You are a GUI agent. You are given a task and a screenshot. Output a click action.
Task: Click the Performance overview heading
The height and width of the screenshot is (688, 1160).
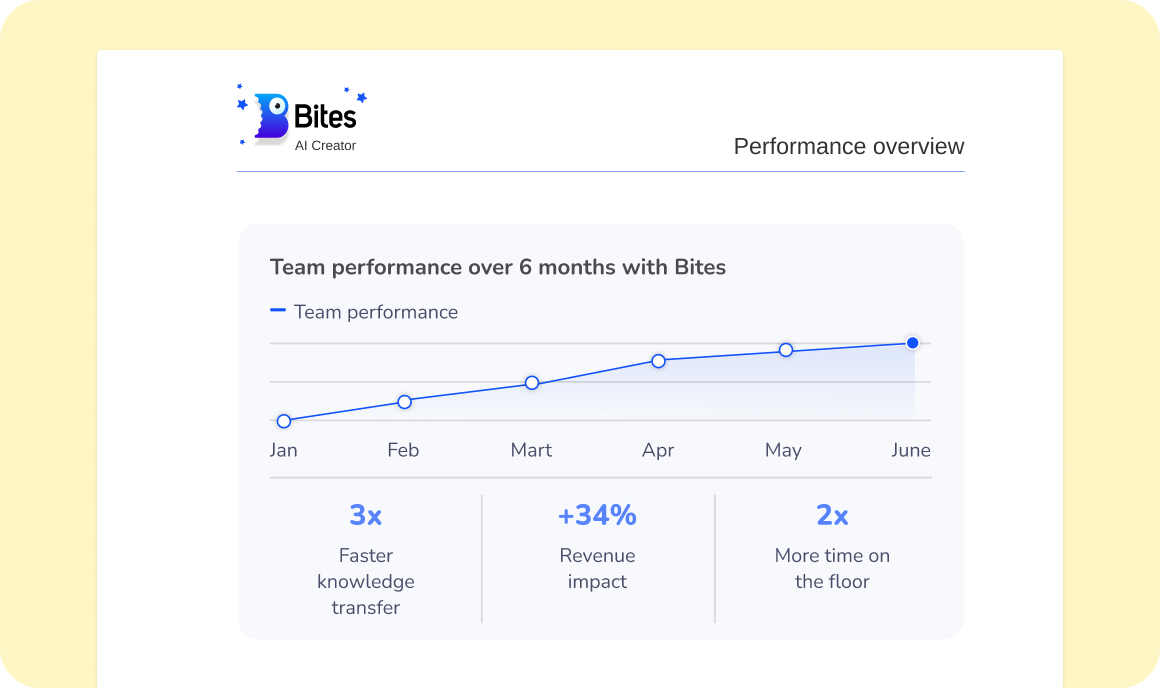(849, 146)
